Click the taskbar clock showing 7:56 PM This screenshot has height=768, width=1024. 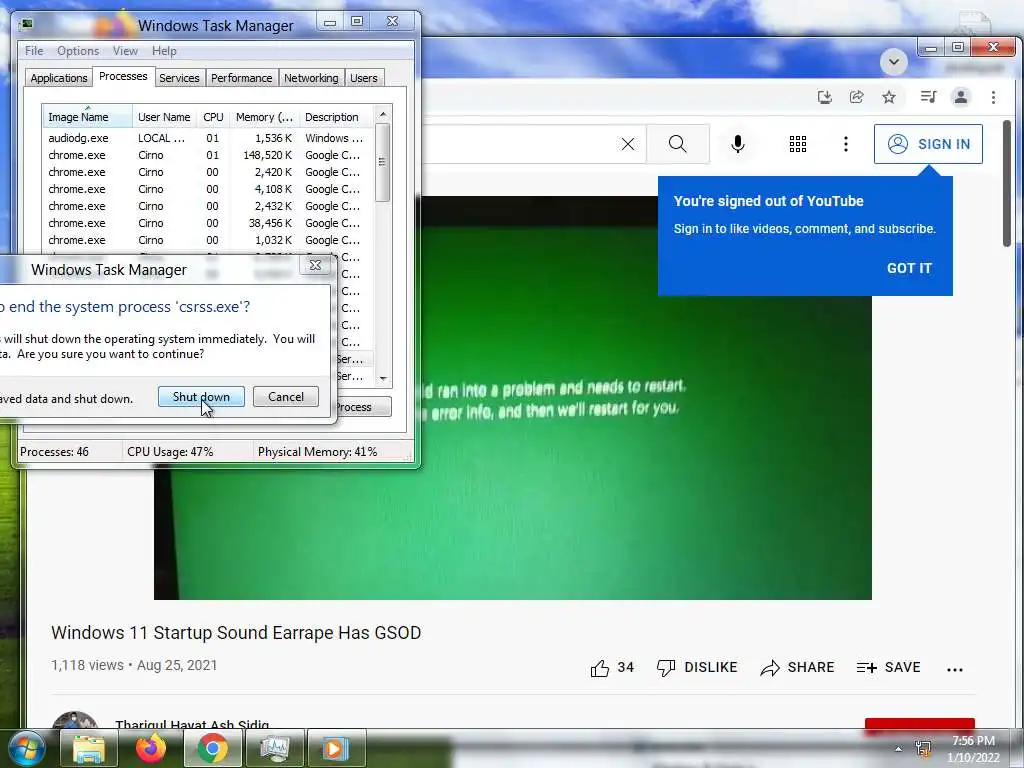pyautogui.click(x=973, y=749)
